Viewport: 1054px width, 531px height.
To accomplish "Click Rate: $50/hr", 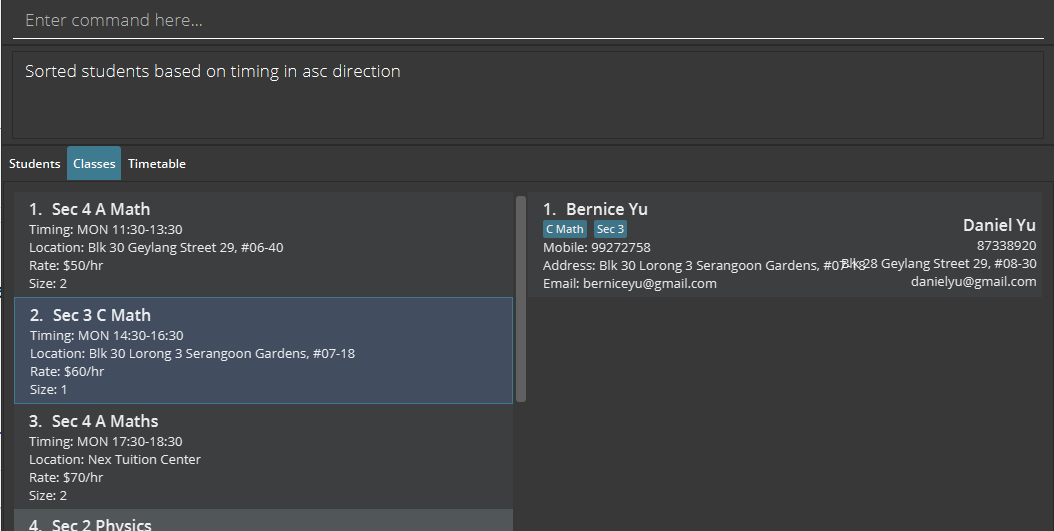I will pyautogui.click(x=66, y=266).
